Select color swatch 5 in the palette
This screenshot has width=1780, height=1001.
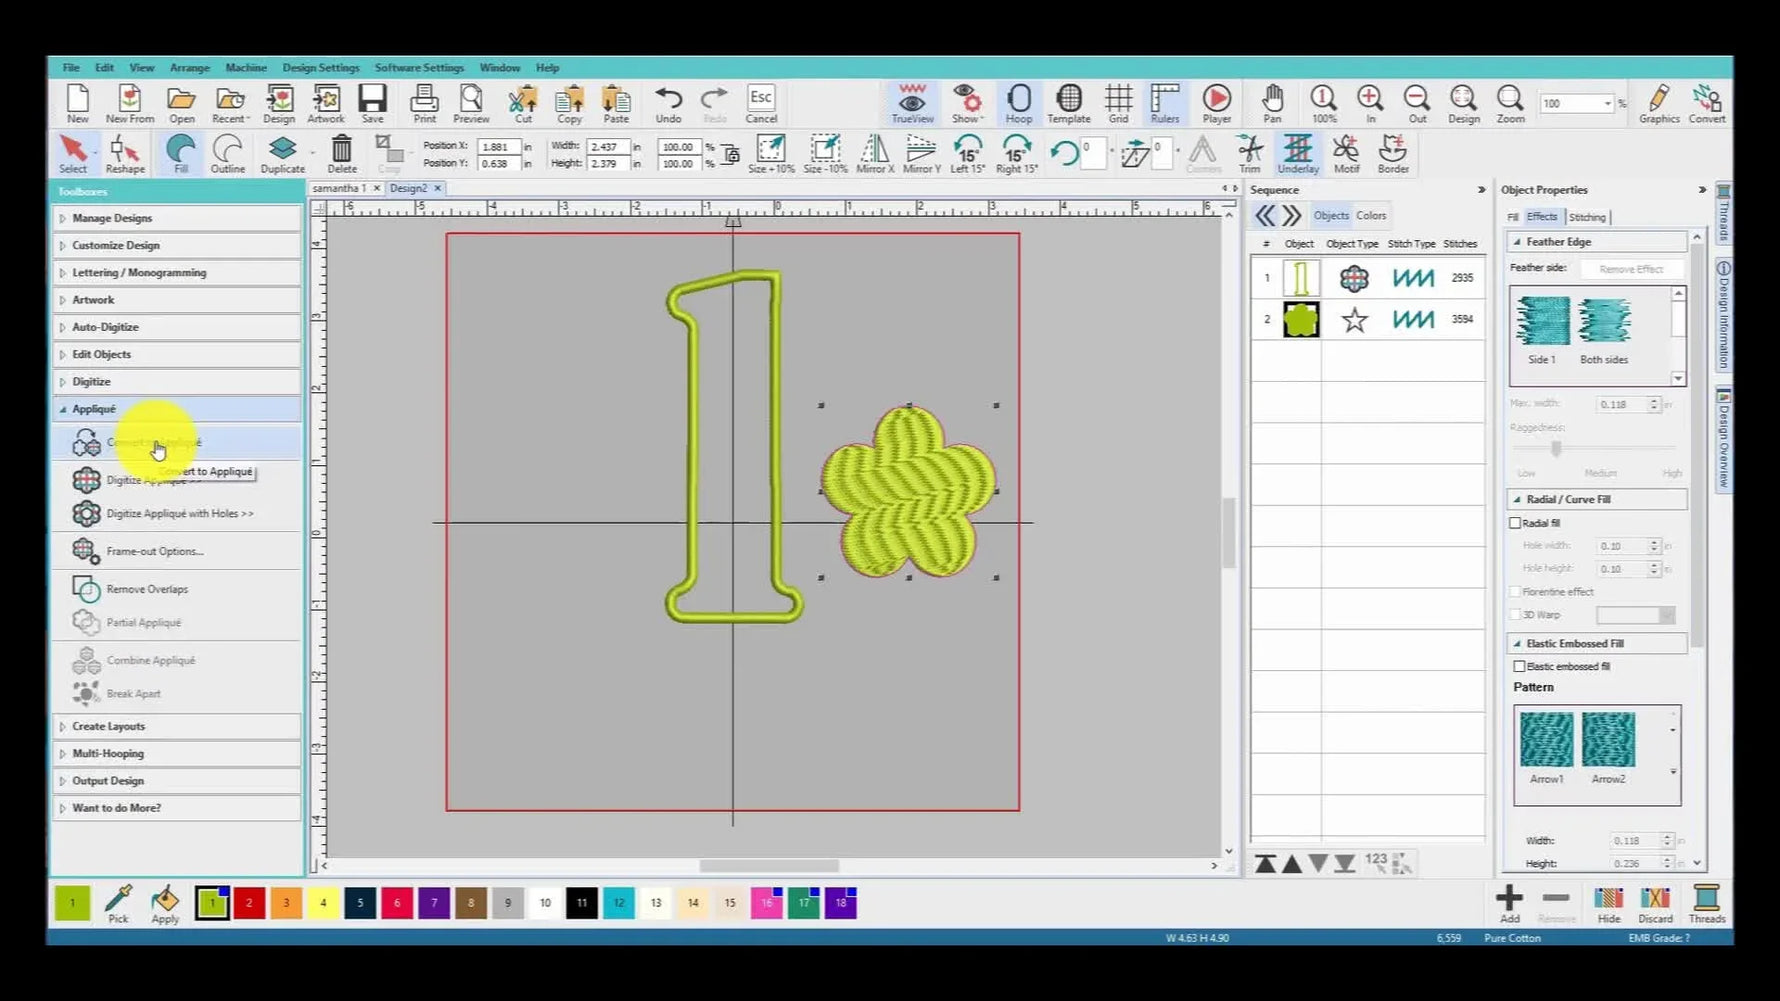pyautogui.click(x=359, y=902)
